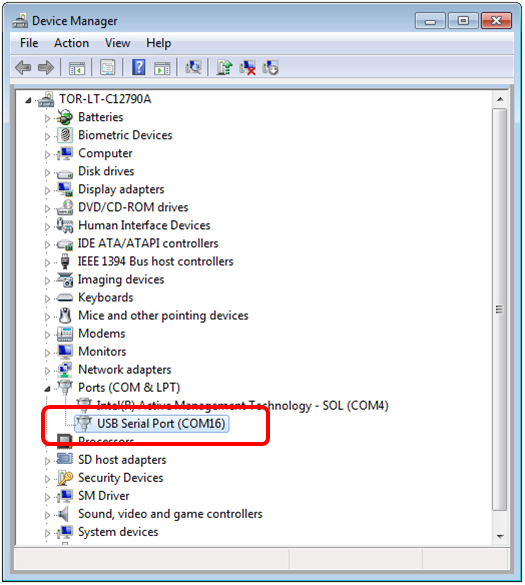Select the SOL (COM4) port entry
Image resolution: width=525 pixels, height=585 pixels.
tap(243, 406)
